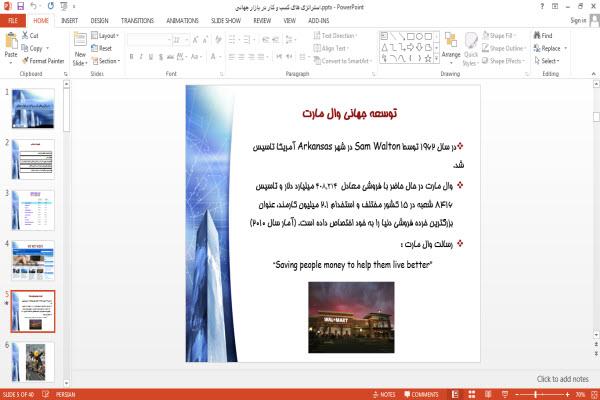Viewport: 600px width, 400px height.
Task: Open COMMENTS pane from status bar
Action: (421, 394)
